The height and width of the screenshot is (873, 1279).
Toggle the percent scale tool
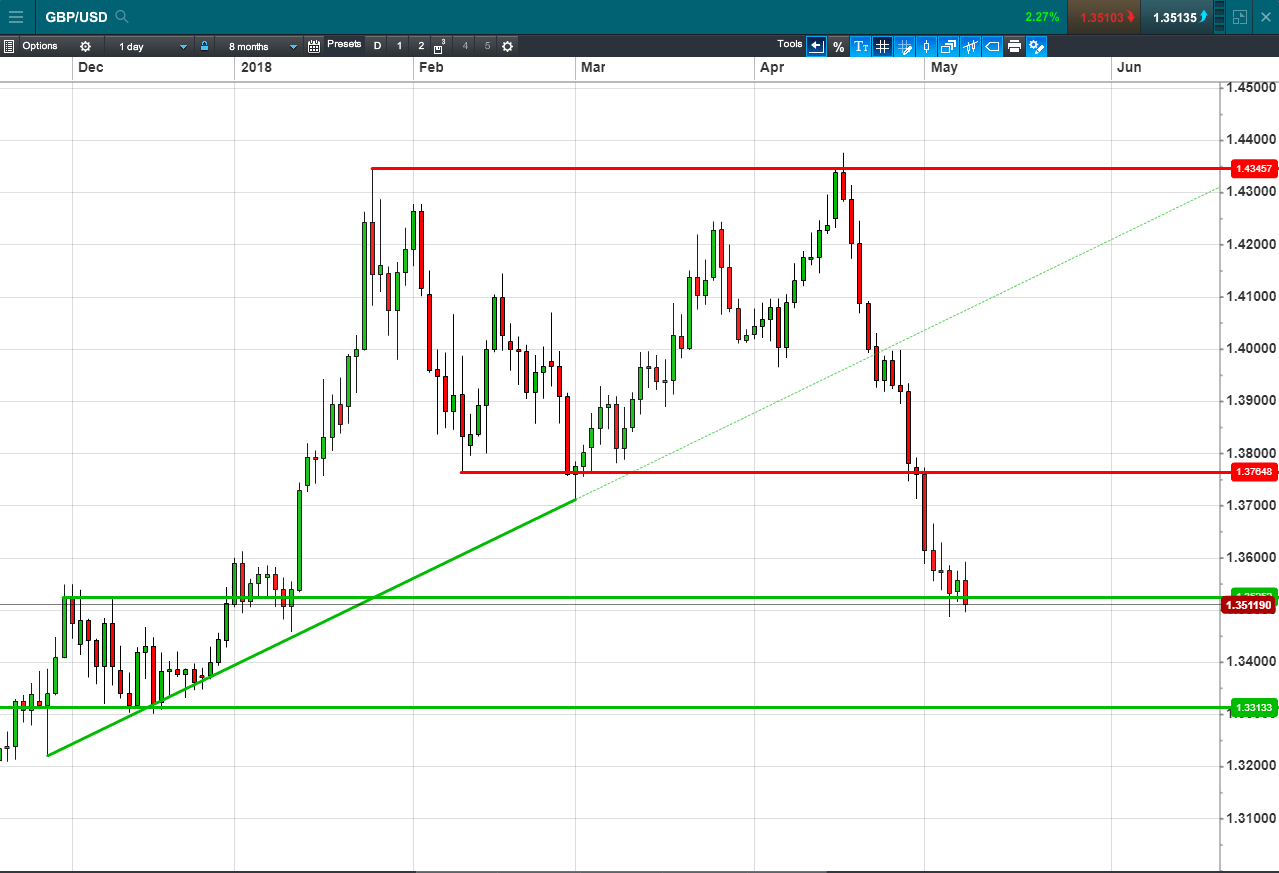(x=838, y=46)
